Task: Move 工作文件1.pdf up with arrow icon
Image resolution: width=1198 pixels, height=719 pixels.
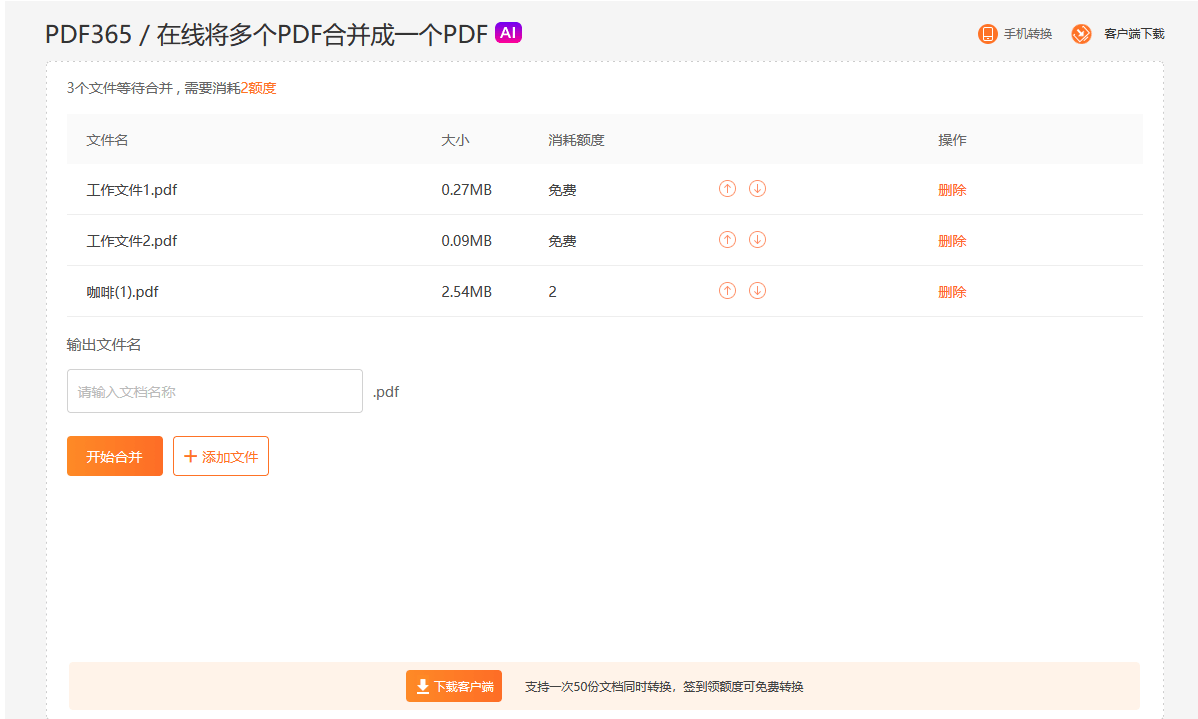Action: pos(727,188)
